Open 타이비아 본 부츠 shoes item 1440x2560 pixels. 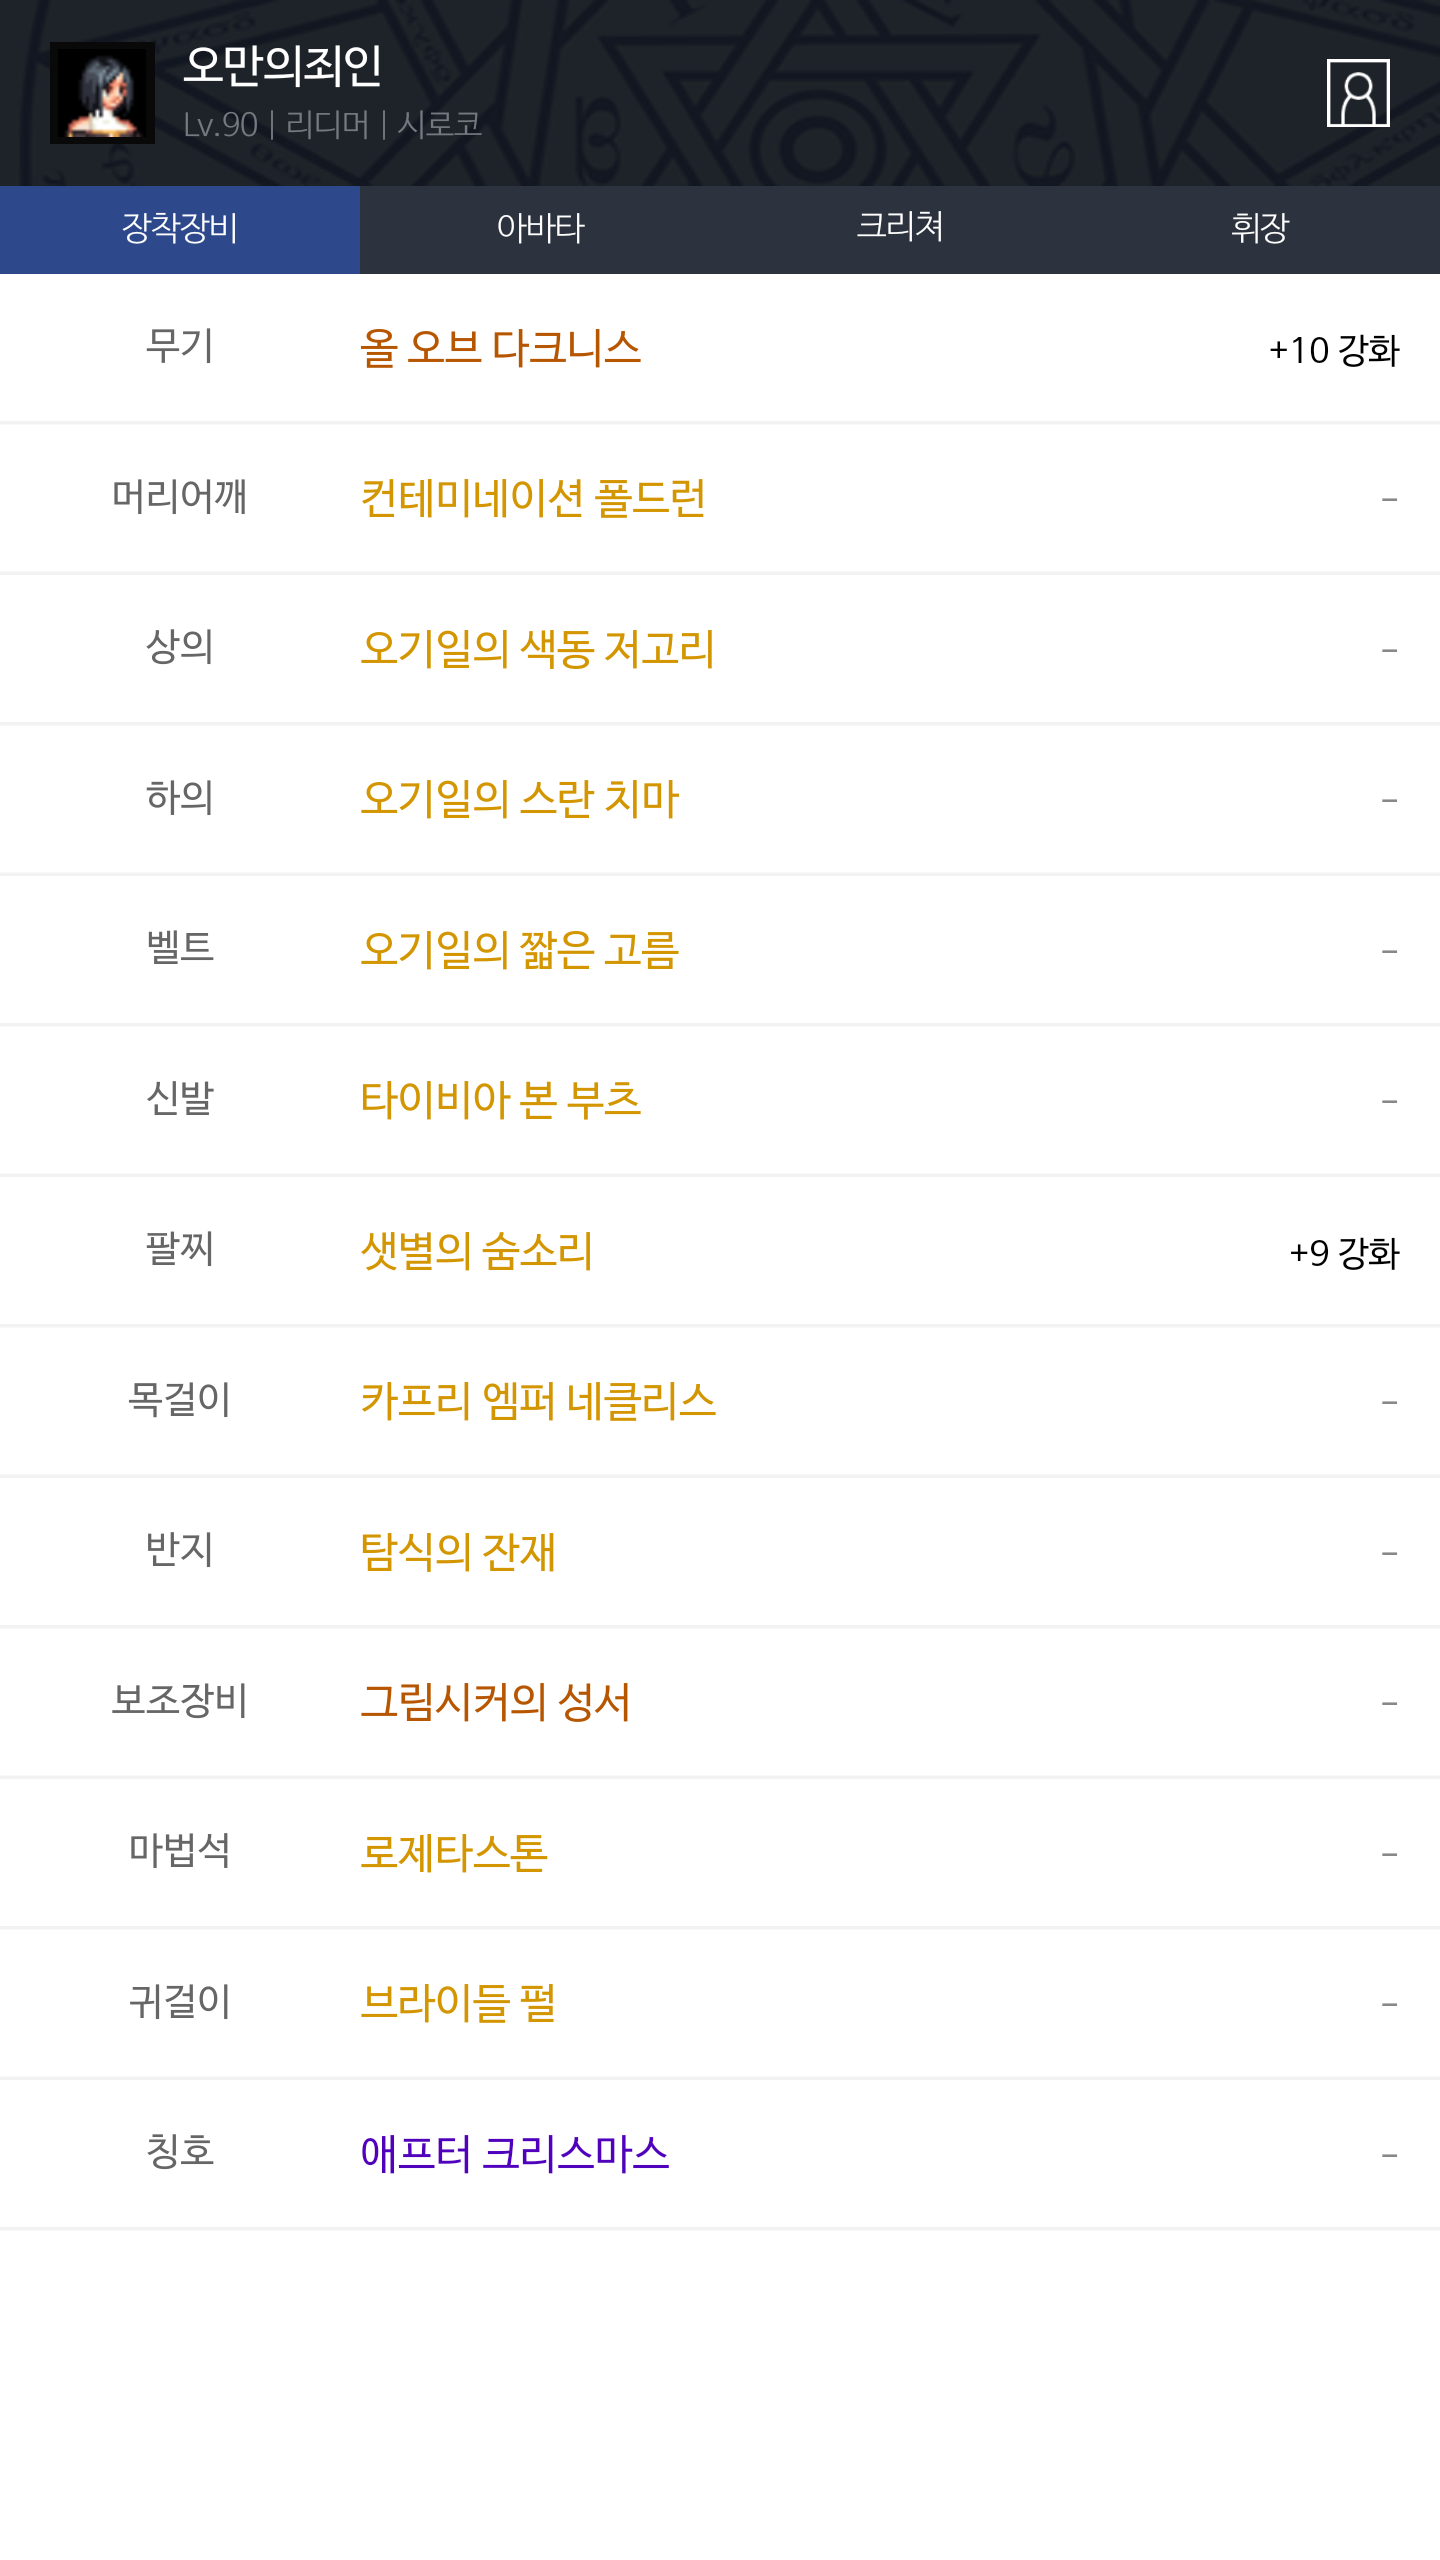pos(500,1100)
